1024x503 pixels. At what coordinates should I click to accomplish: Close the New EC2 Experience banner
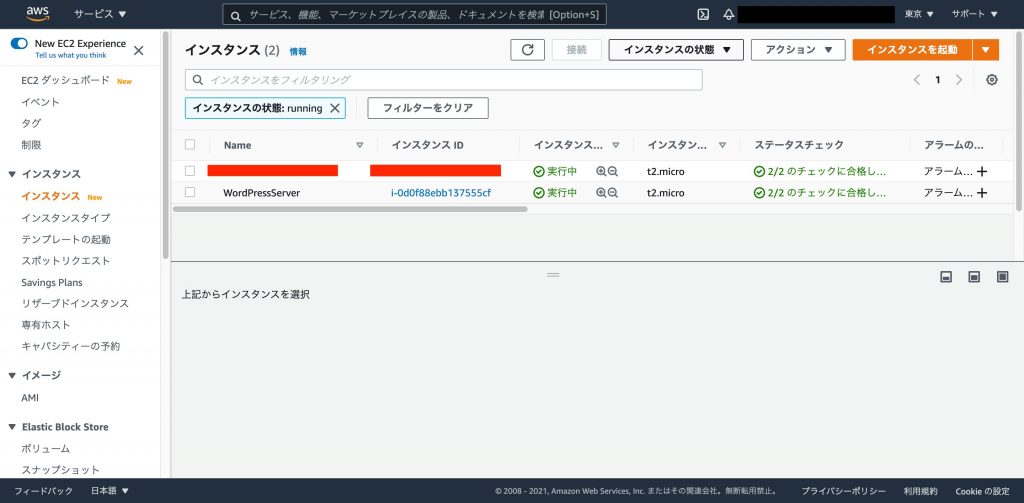[138, 50]
